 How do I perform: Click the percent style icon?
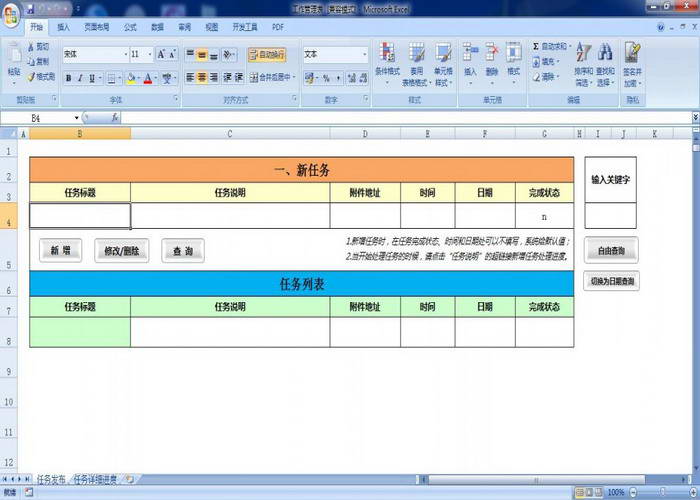pyautogui.click(x=326, y=79)
